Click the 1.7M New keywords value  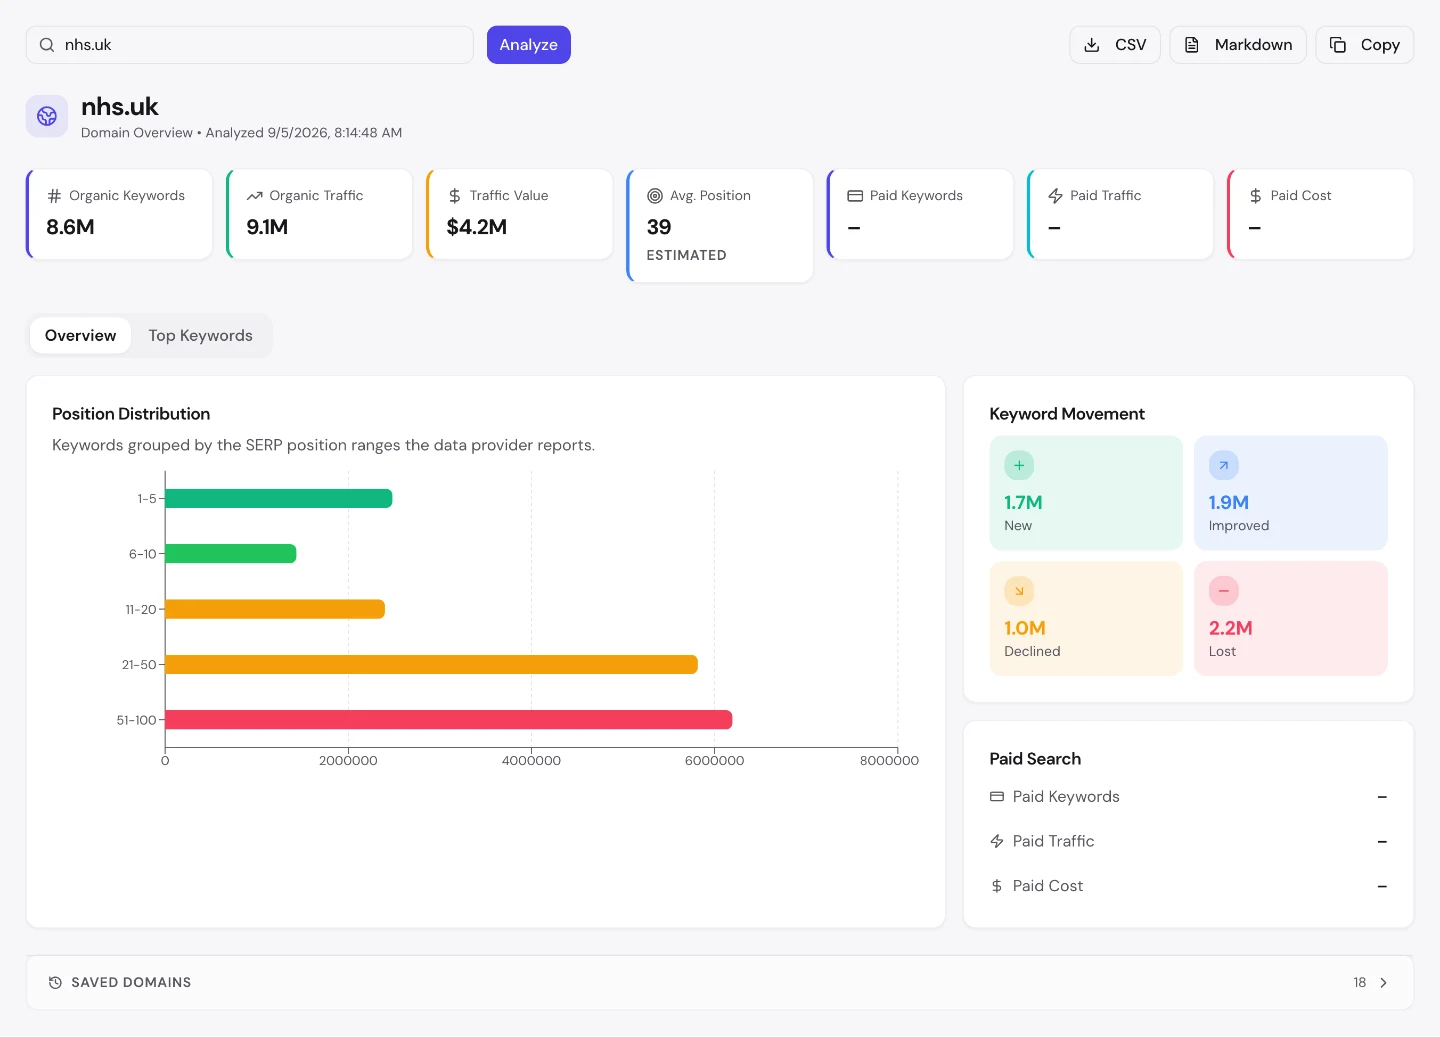[x=1023, y=503]
